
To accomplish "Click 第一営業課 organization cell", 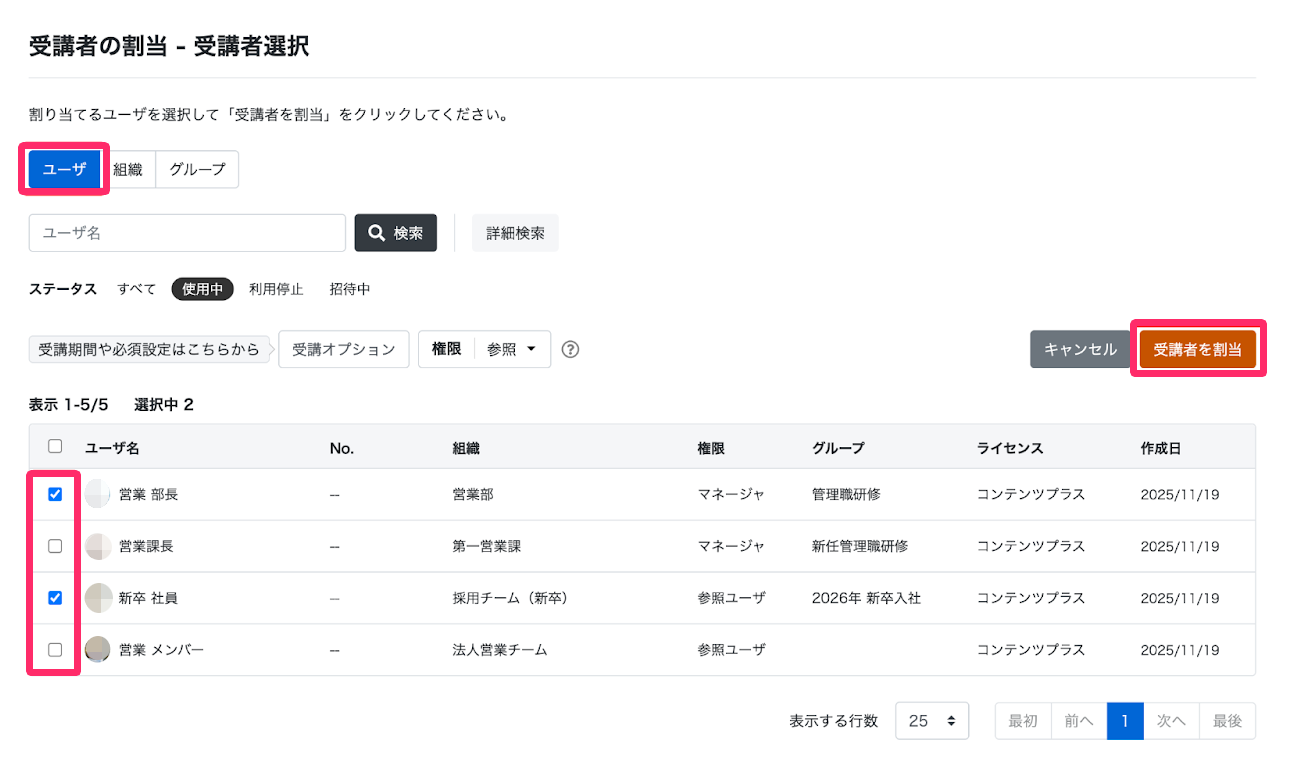I will (487, 546).
